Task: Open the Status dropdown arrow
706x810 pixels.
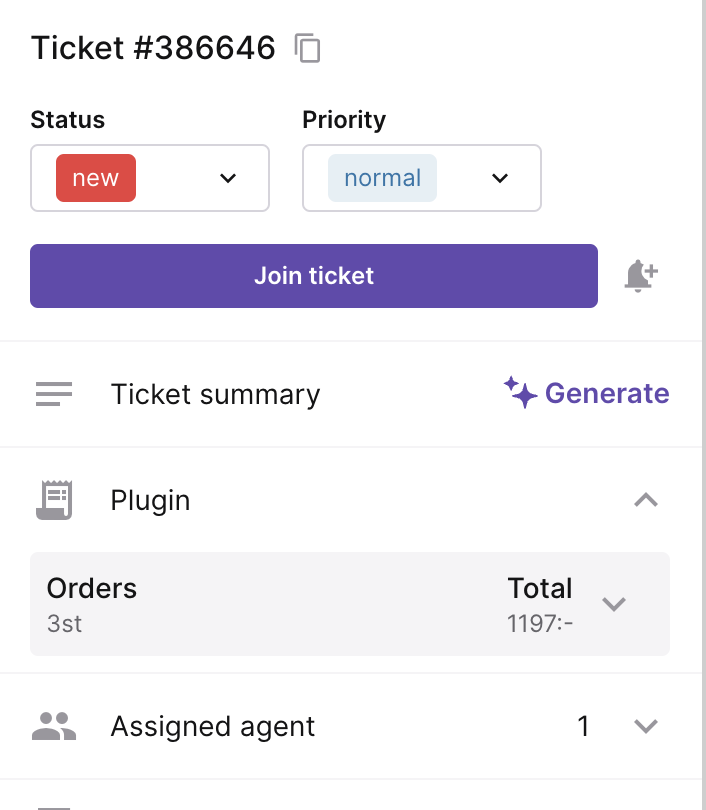Action: pyautogui.click(x=228, y=178)
